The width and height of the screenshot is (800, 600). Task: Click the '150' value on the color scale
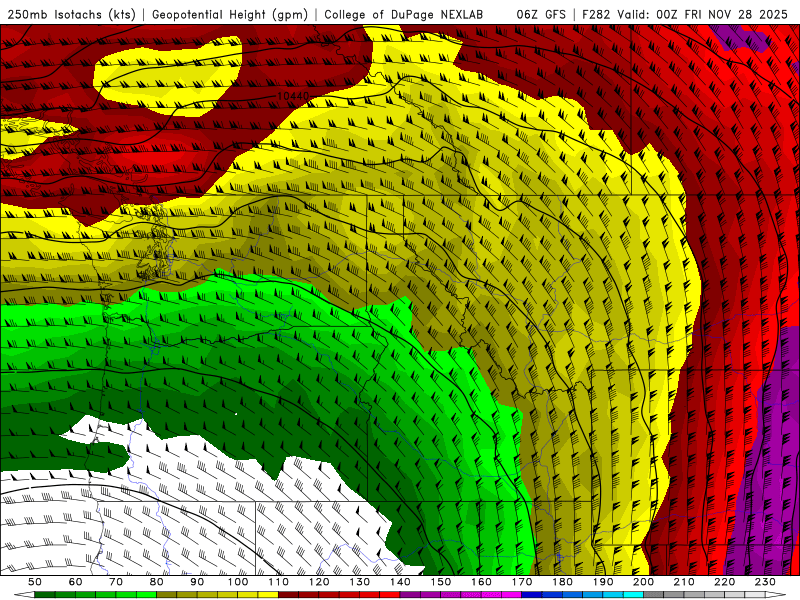(x=441, y=582)
